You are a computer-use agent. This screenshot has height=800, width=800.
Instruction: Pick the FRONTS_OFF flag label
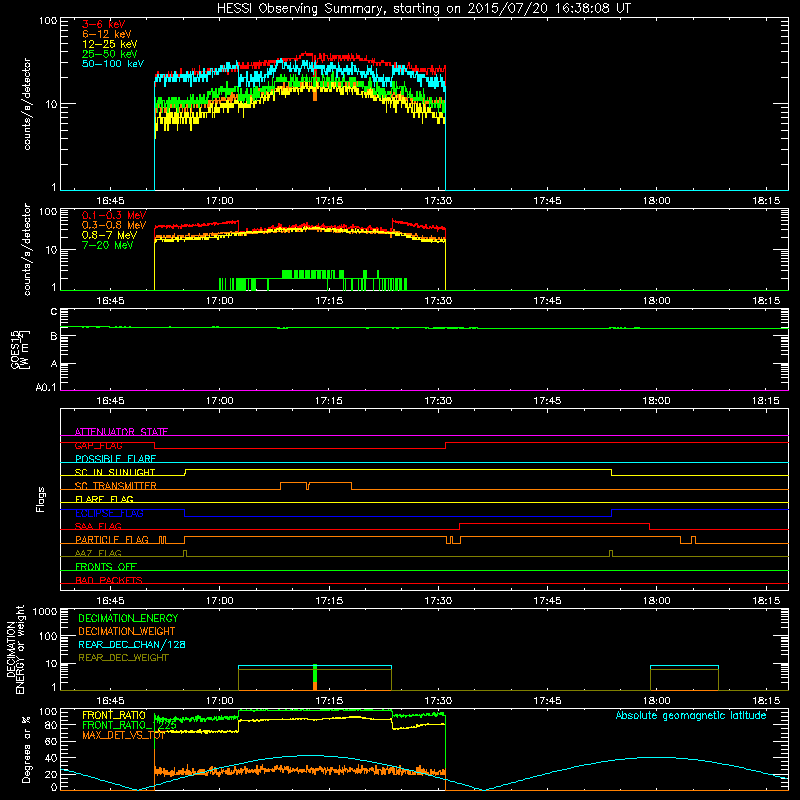[106, 567]
